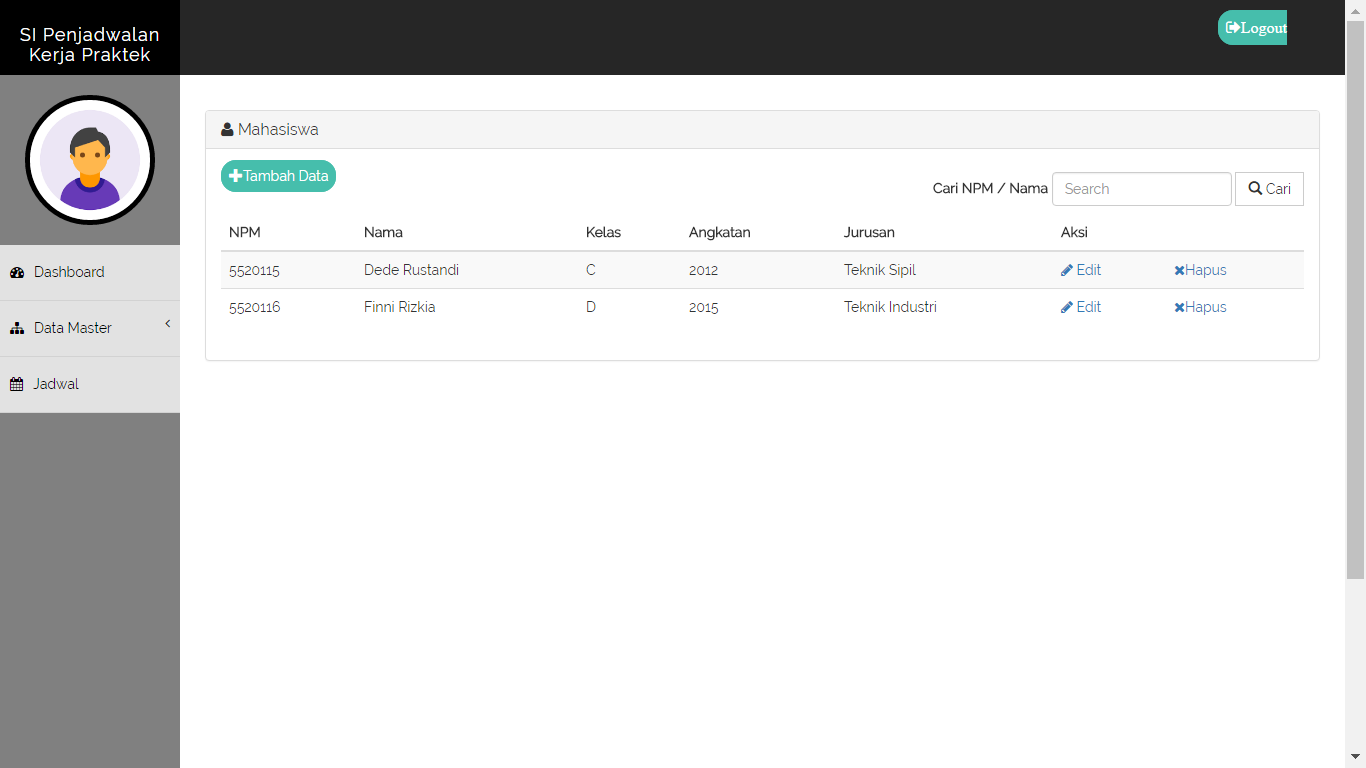Click the Hapus link for NPM 5520116
The width and height of the screenshot is (1366, 768).
[x=1205, y=307]
